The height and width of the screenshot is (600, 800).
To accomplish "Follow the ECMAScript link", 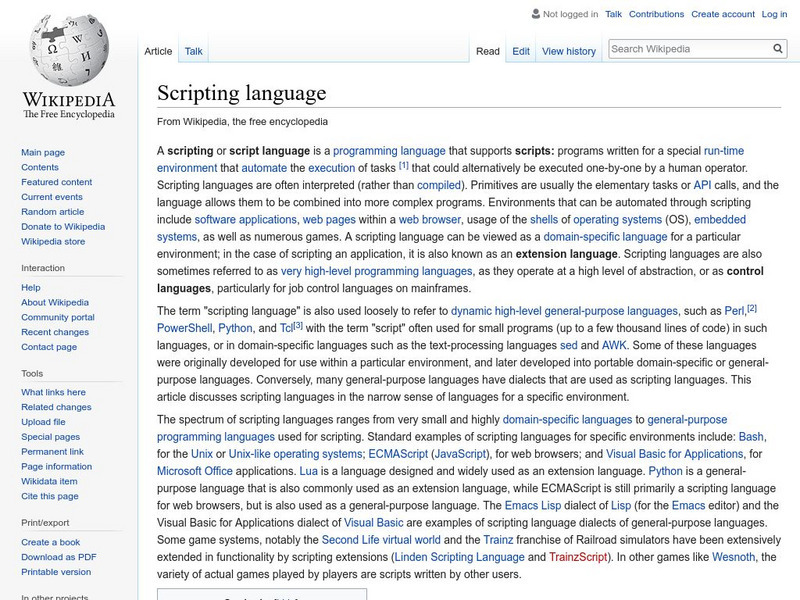I will click(x=398, y=454).
